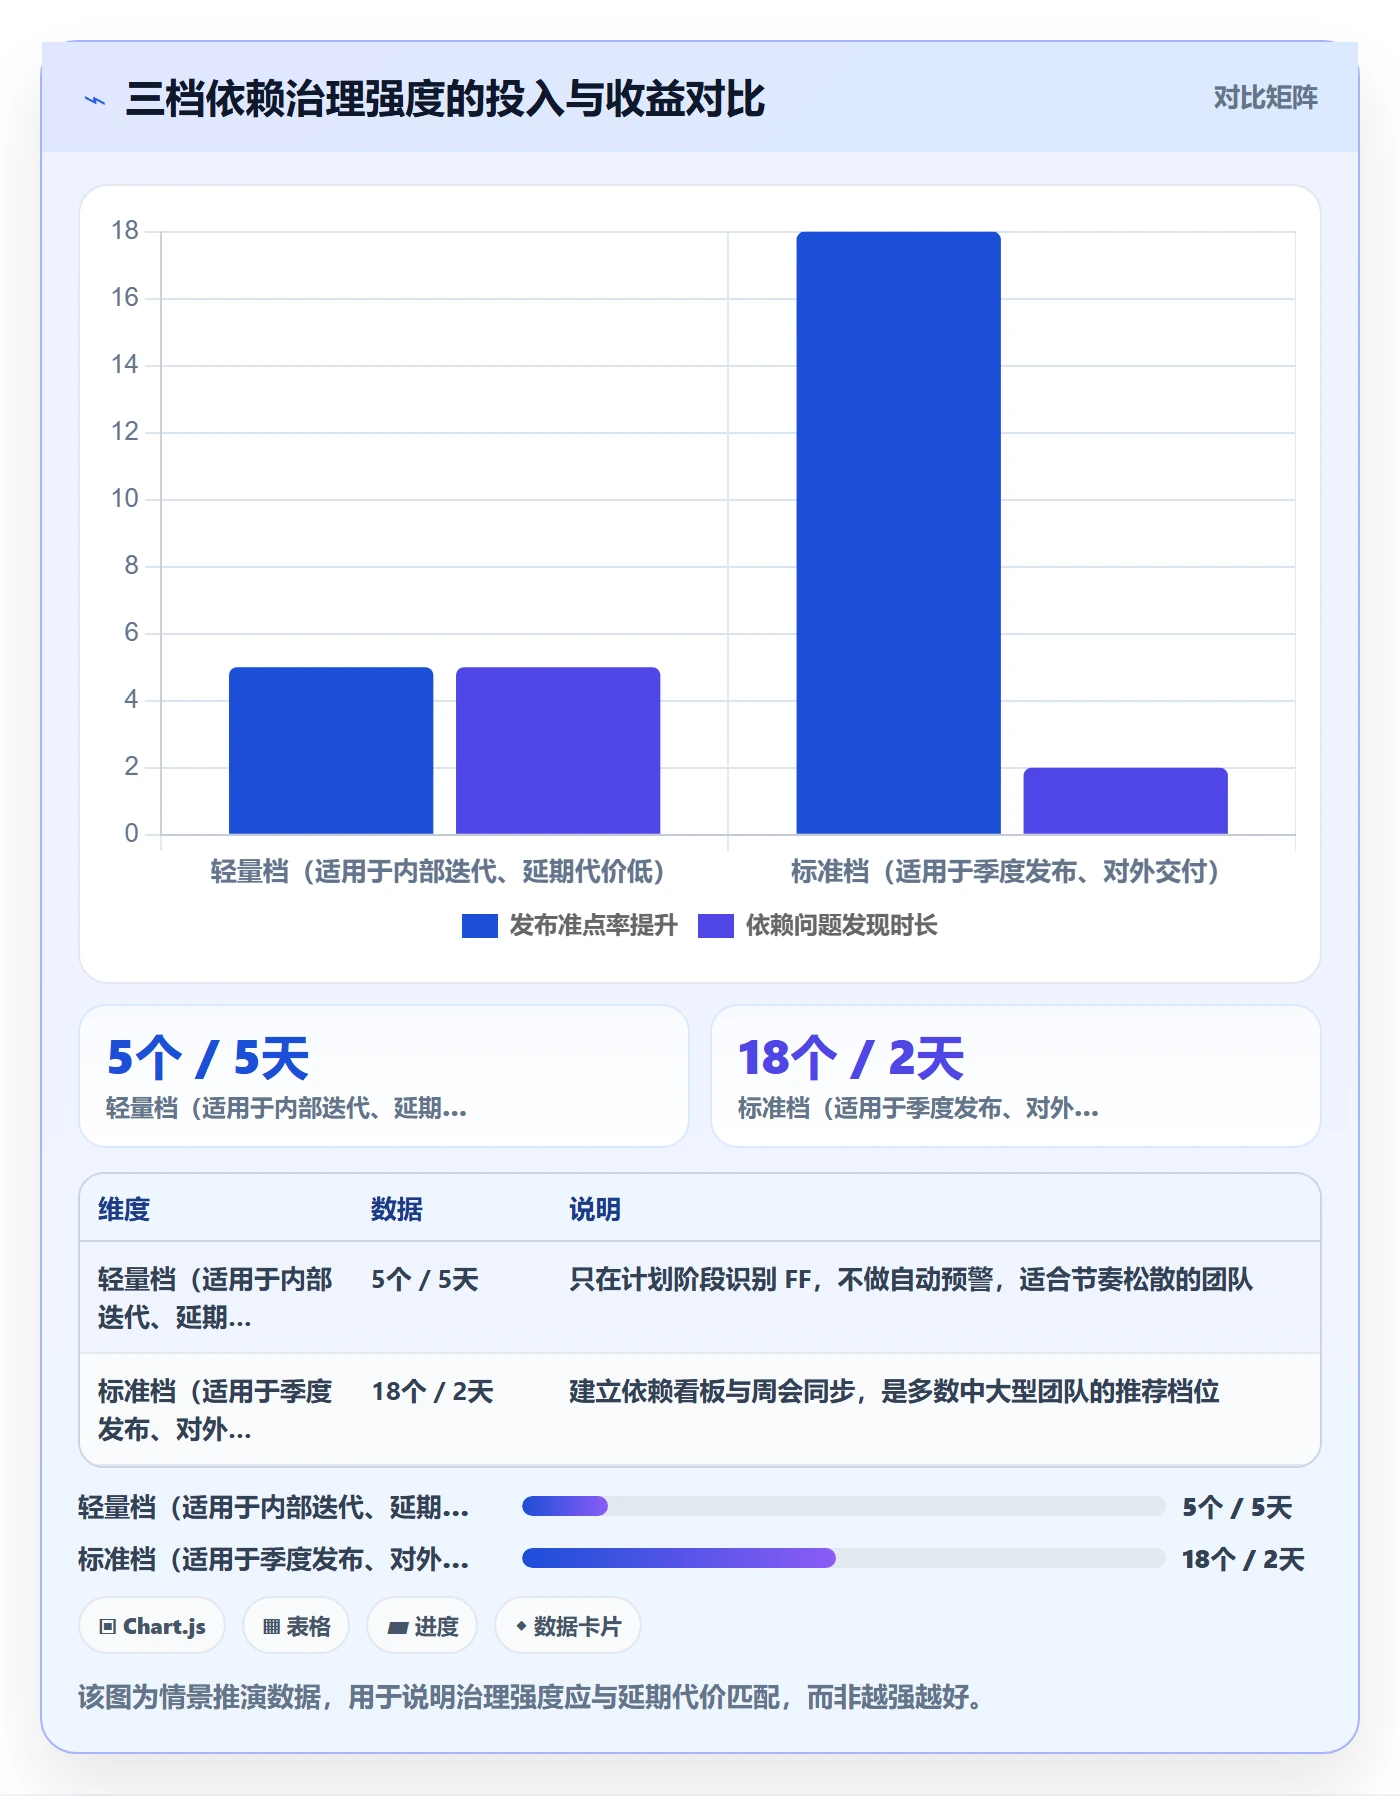Click the footnote about 情景推演数据
Screen dimensions: 1400x1796
point(530,1698)
